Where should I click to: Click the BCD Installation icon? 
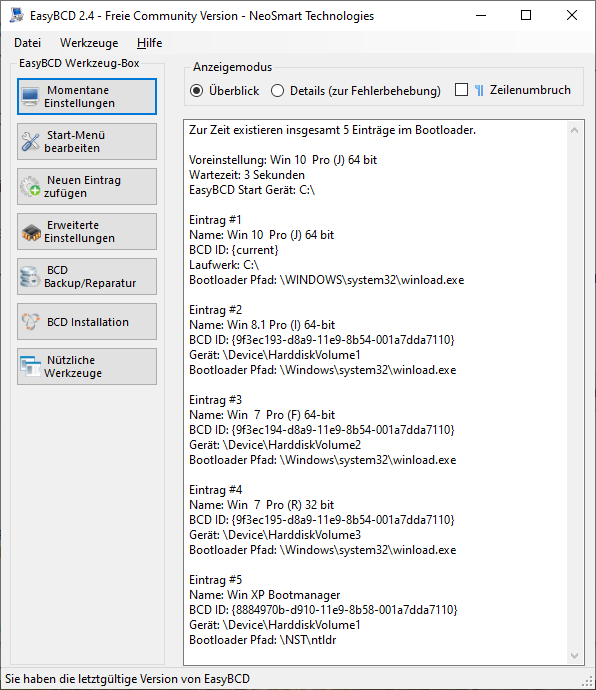coord(30,322)
